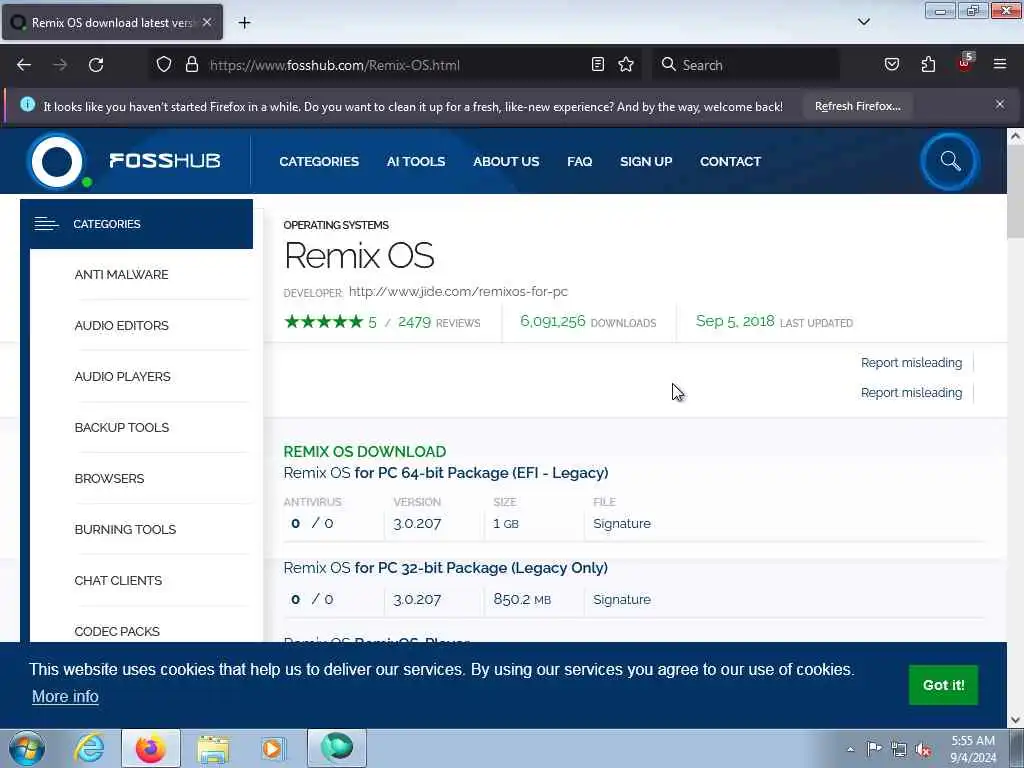1024x768 pixels.
Task: Open the Firefox hamburger menu
Action: [x=1000, y=64]
